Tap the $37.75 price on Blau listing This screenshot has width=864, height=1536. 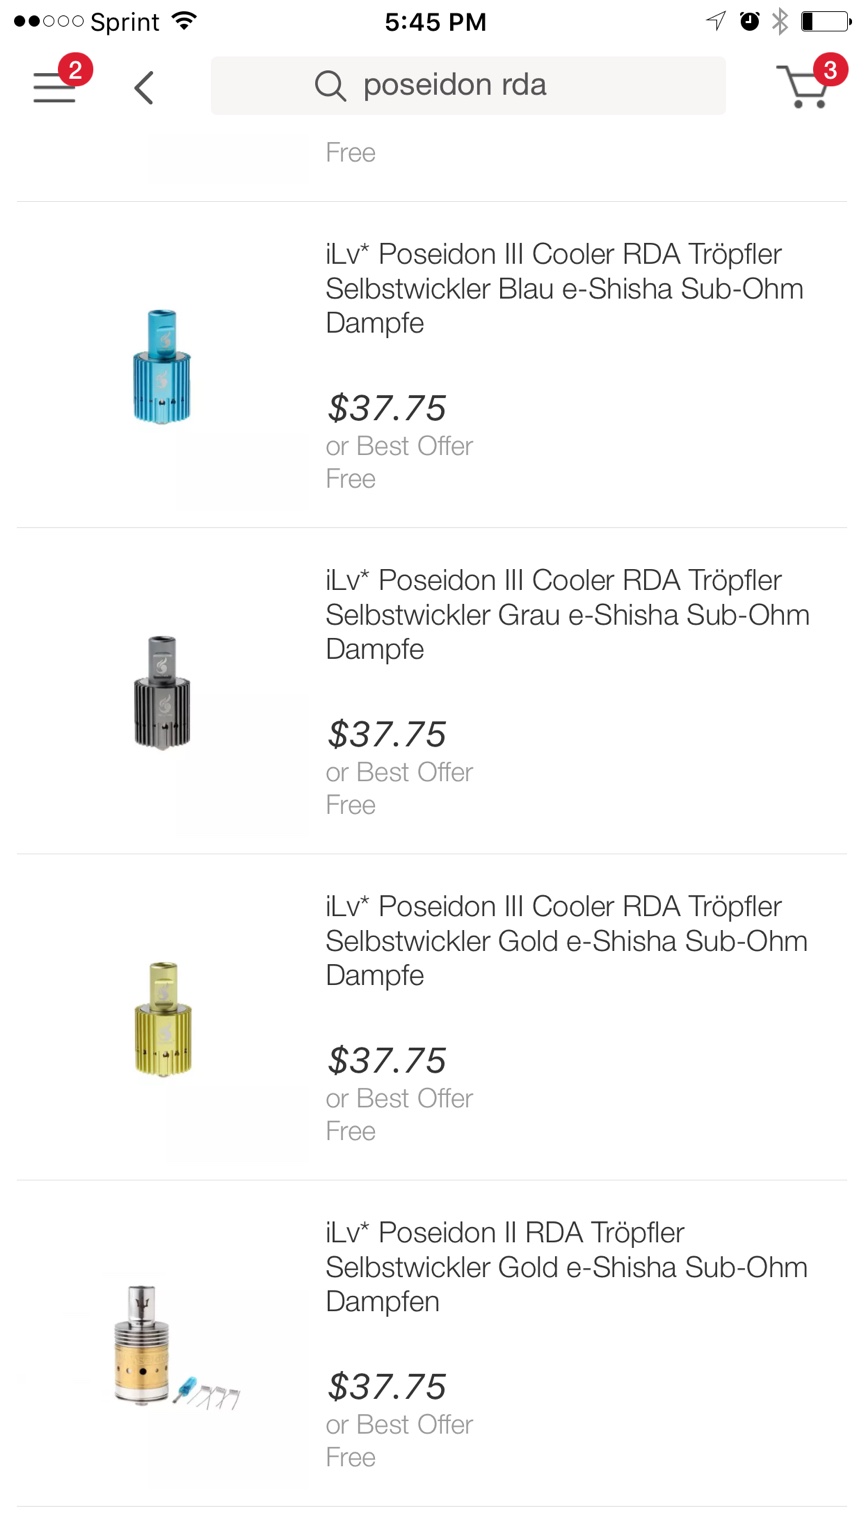(x=386, y=408)
